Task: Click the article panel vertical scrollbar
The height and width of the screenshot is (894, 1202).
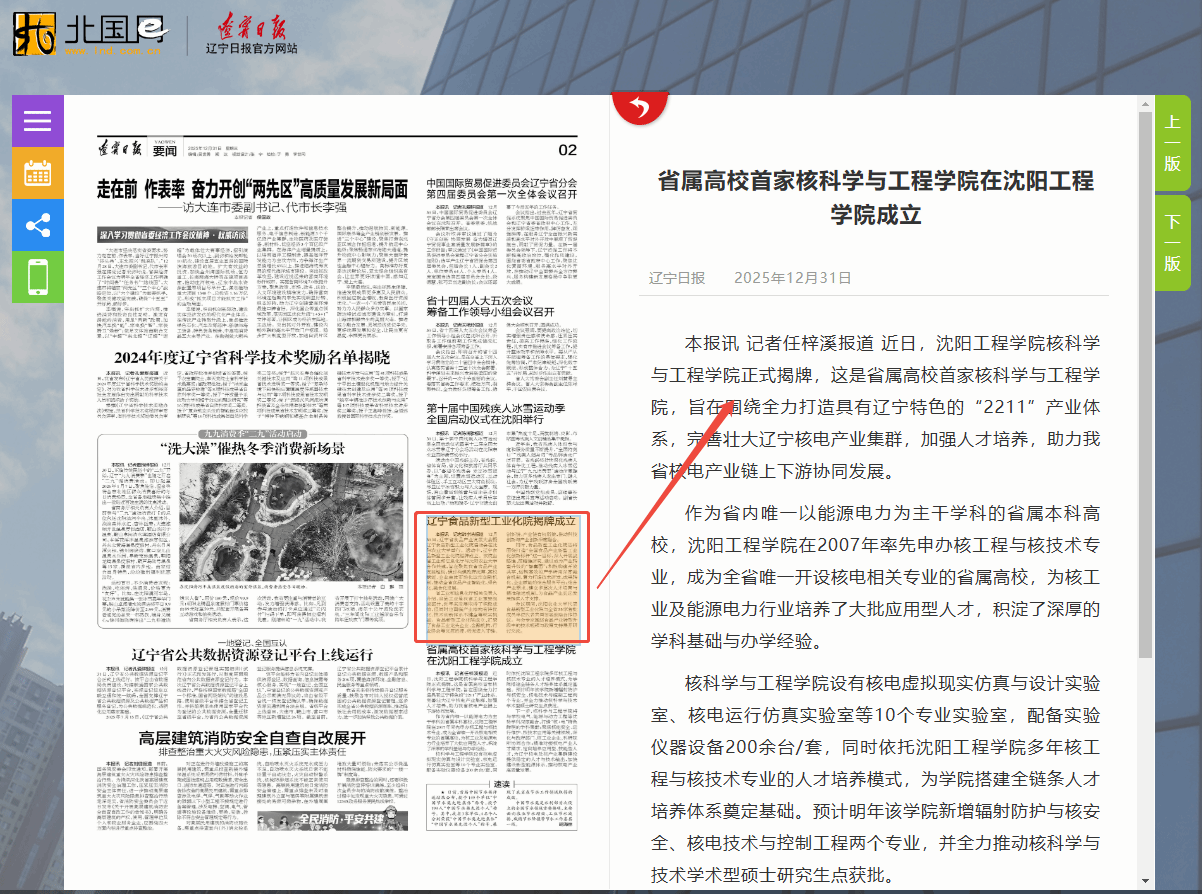Action: tap(1144, 400)
